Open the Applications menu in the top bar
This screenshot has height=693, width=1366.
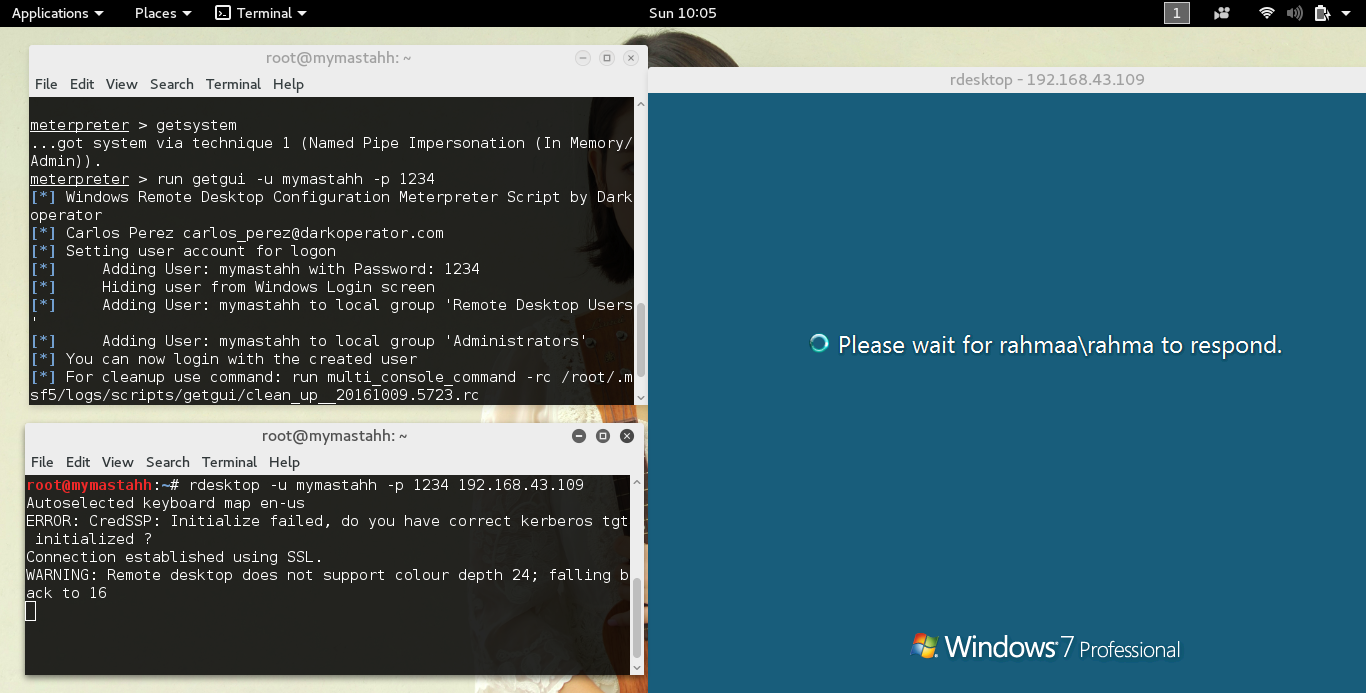pos(57,13)
